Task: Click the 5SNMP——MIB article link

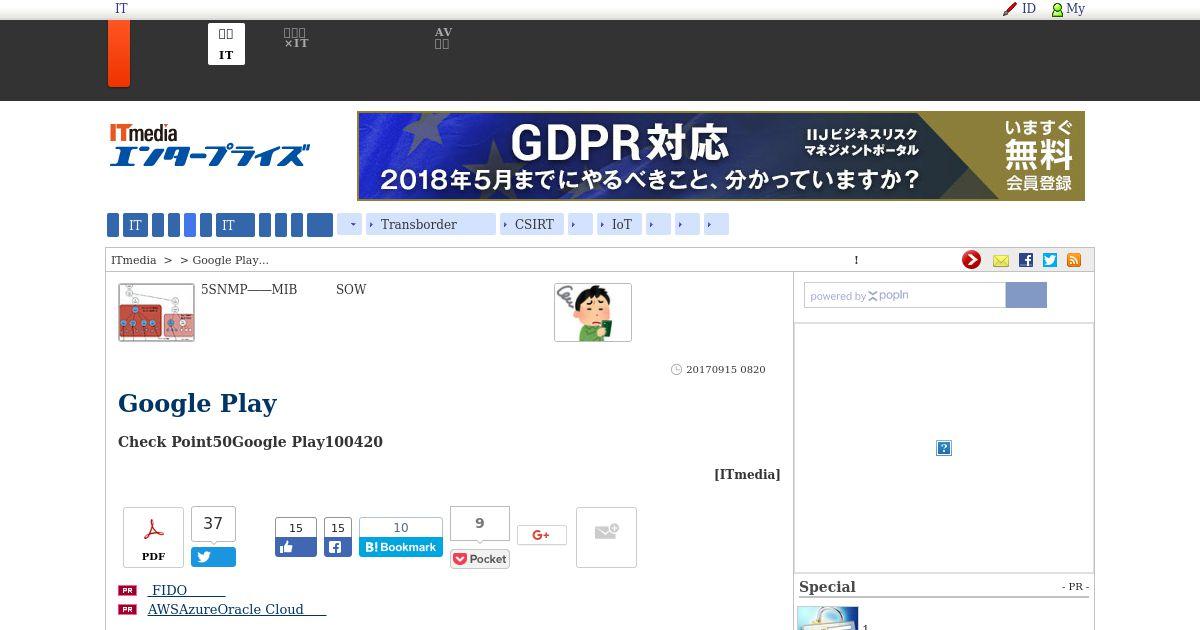Action: click(249, 290)
